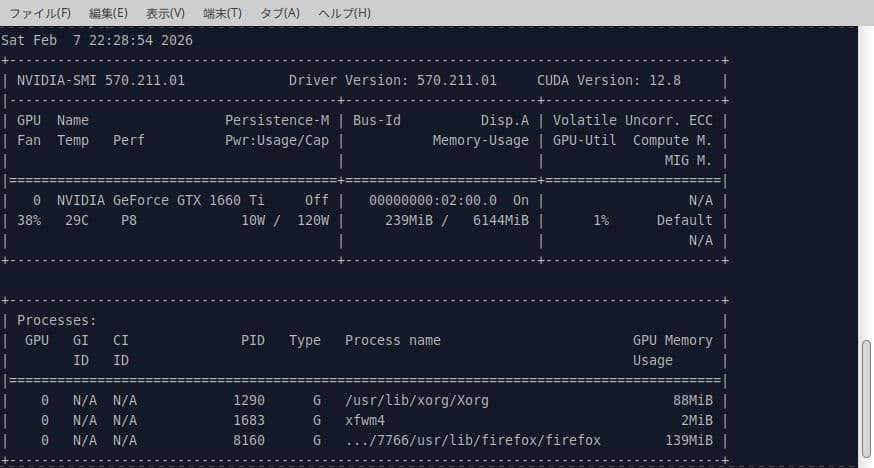
Task: Click the xfwm4 memory usage '2MiB'
Action: [x=697, y=421]
